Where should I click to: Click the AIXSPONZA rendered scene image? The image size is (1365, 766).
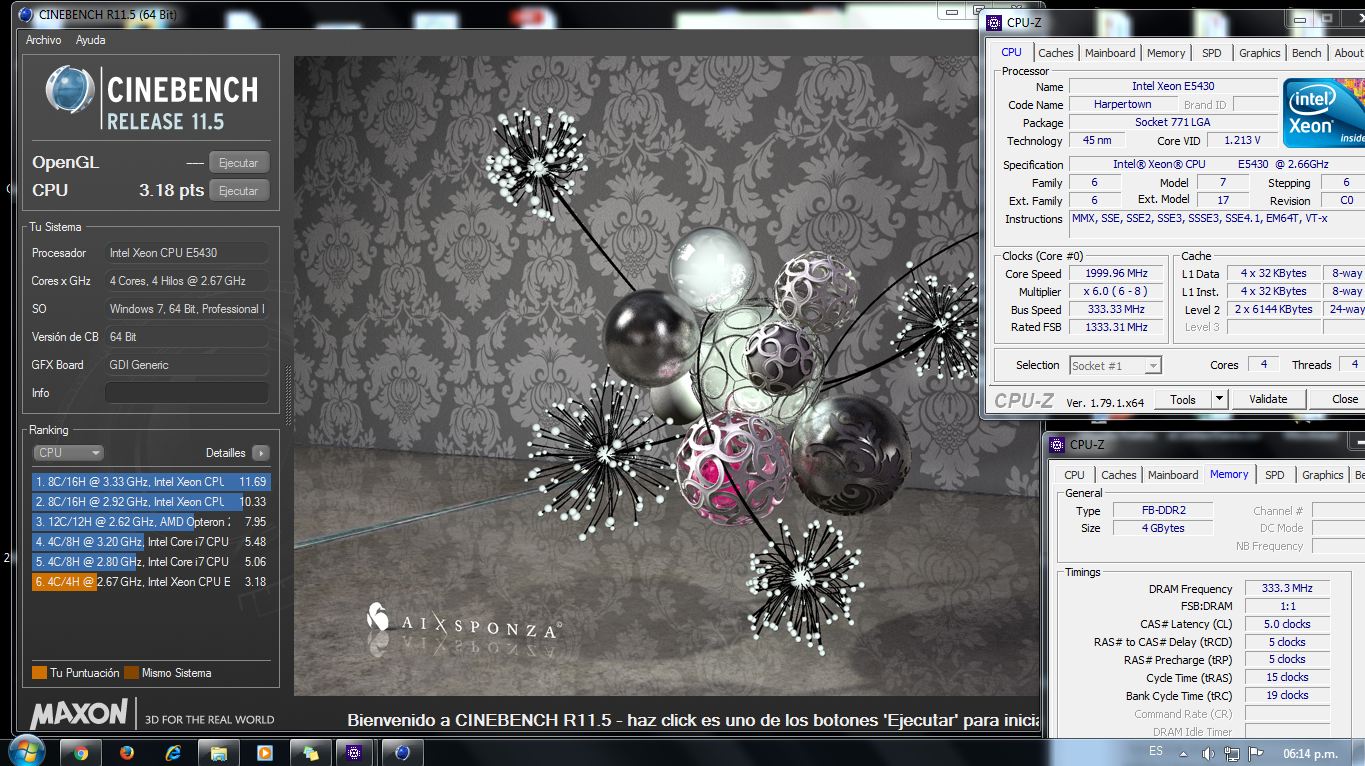(x=667, y=375)
